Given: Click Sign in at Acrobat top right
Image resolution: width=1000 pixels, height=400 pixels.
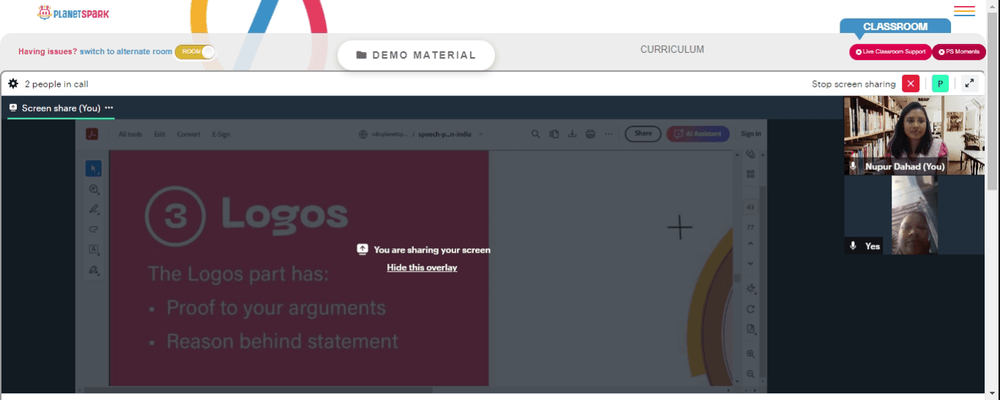Looking at the screenshot, I should (751, 134).
